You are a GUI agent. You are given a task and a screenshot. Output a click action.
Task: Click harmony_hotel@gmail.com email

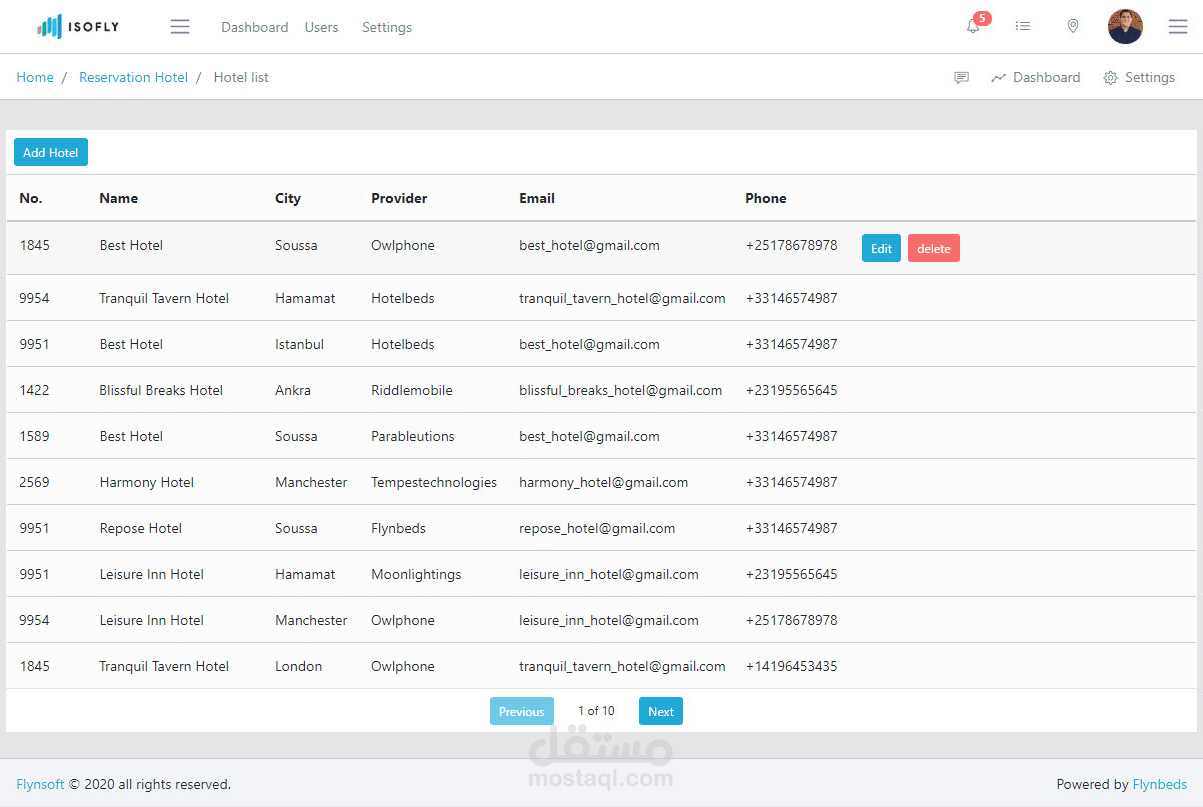pos(604,482)
